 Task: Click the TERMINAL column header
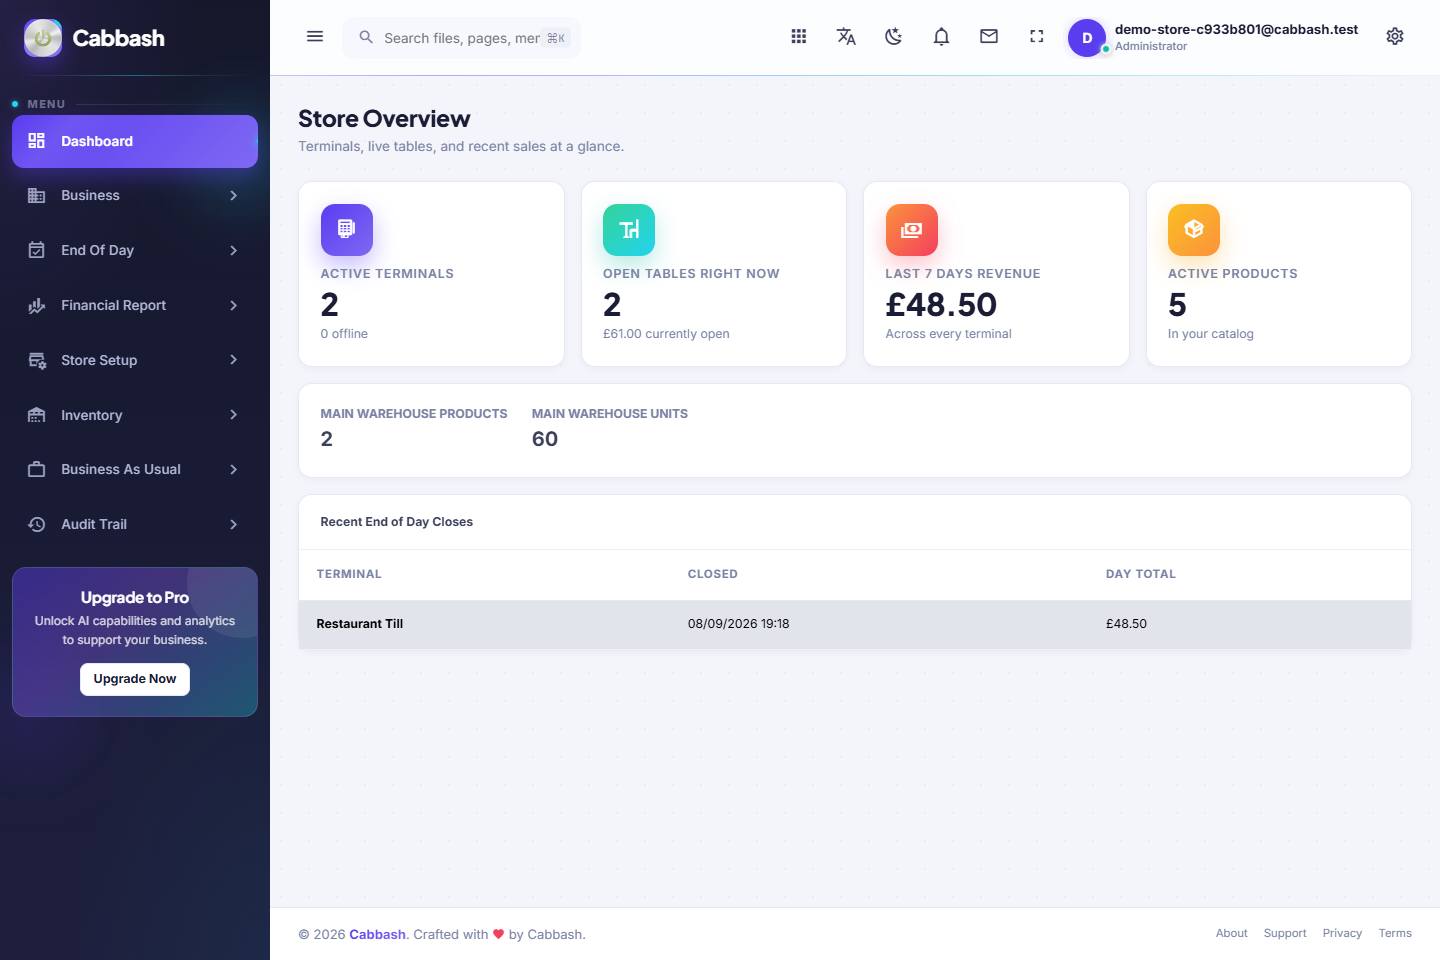coord(349,574)
